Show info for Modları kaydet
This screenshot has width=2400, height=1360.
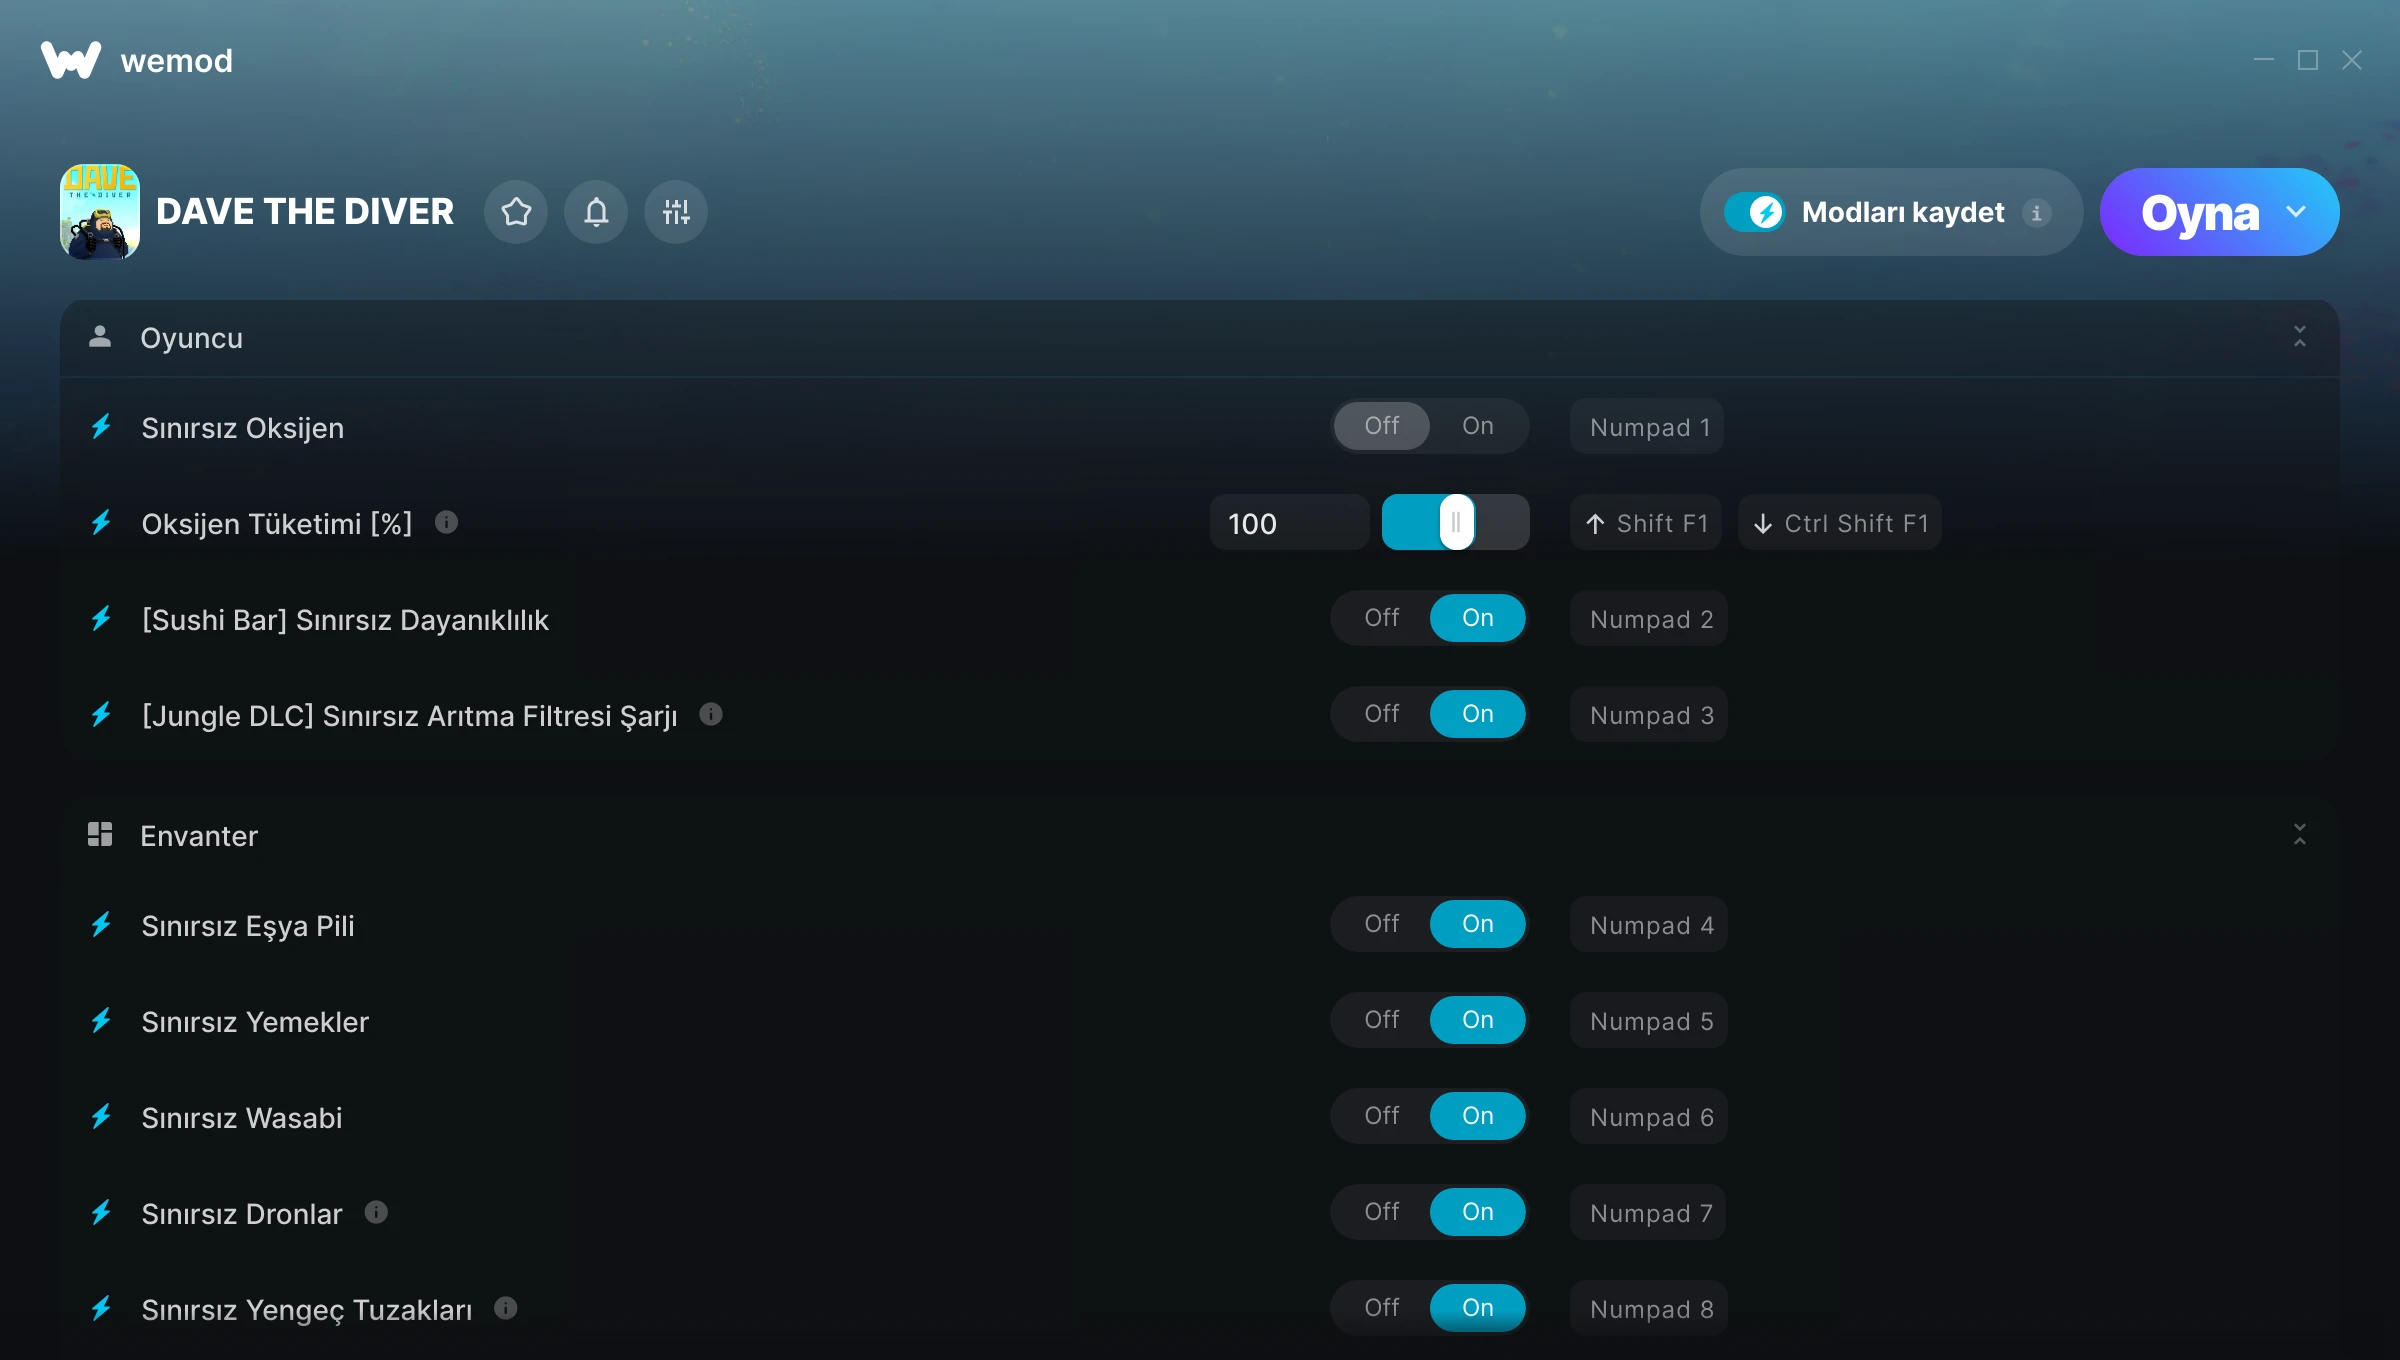click(x=2036, y=212)
